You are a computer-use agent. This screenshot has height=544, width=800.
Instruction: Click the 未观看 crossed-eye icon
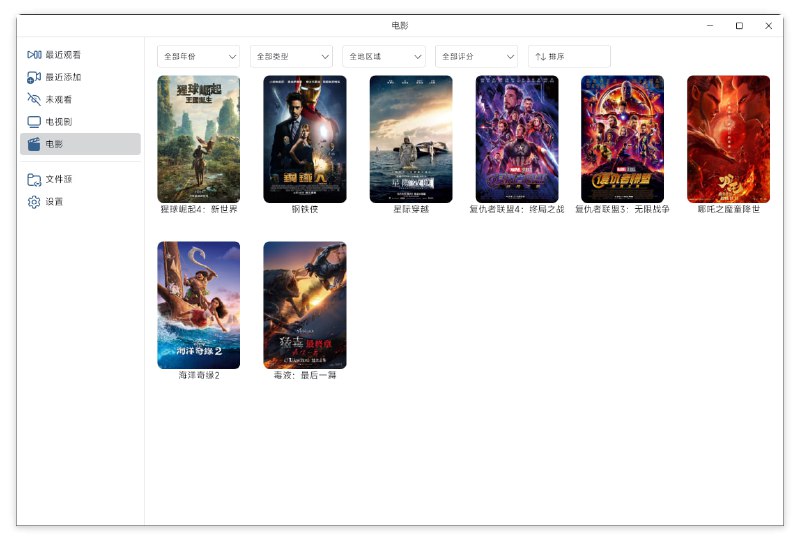coord(34,99)
